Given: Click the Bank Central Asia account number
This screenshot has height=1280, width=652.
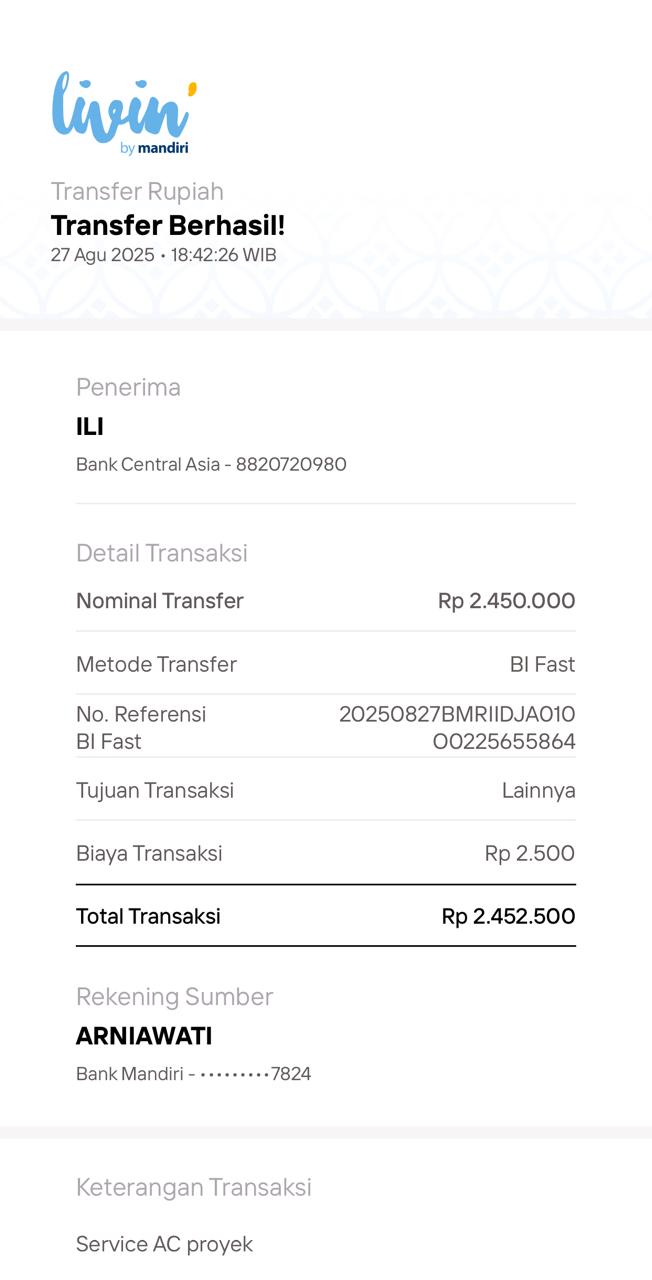Looking at the screenshot, I should point(211,464).
